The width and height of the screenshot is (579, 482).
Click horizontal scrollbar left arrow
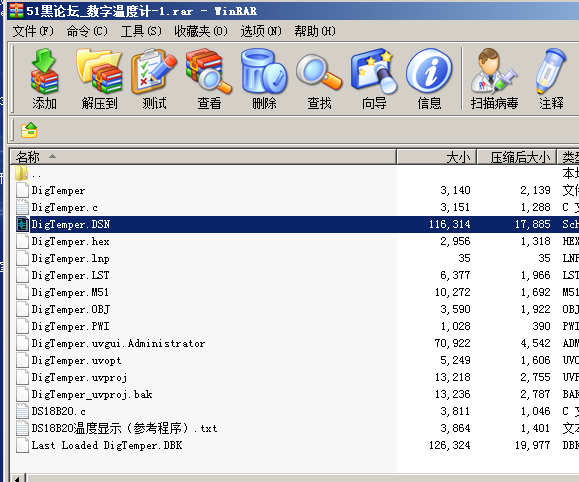coord(18,478)
